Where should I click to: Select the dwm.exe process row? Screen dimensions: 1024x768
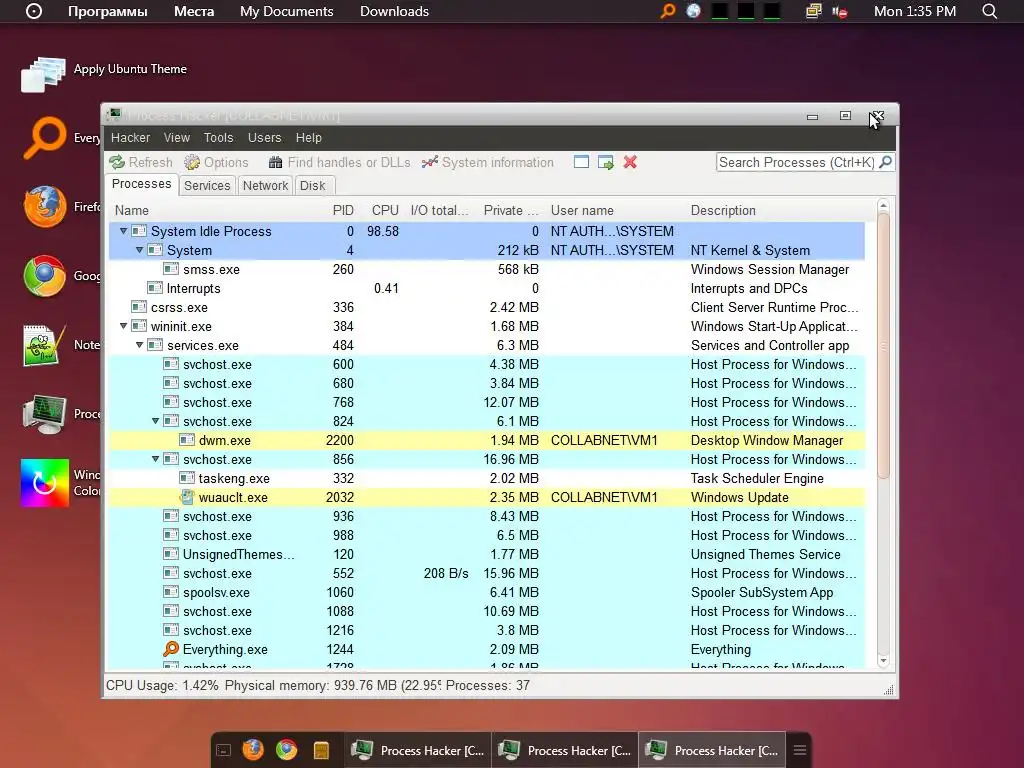coord(487,440)
